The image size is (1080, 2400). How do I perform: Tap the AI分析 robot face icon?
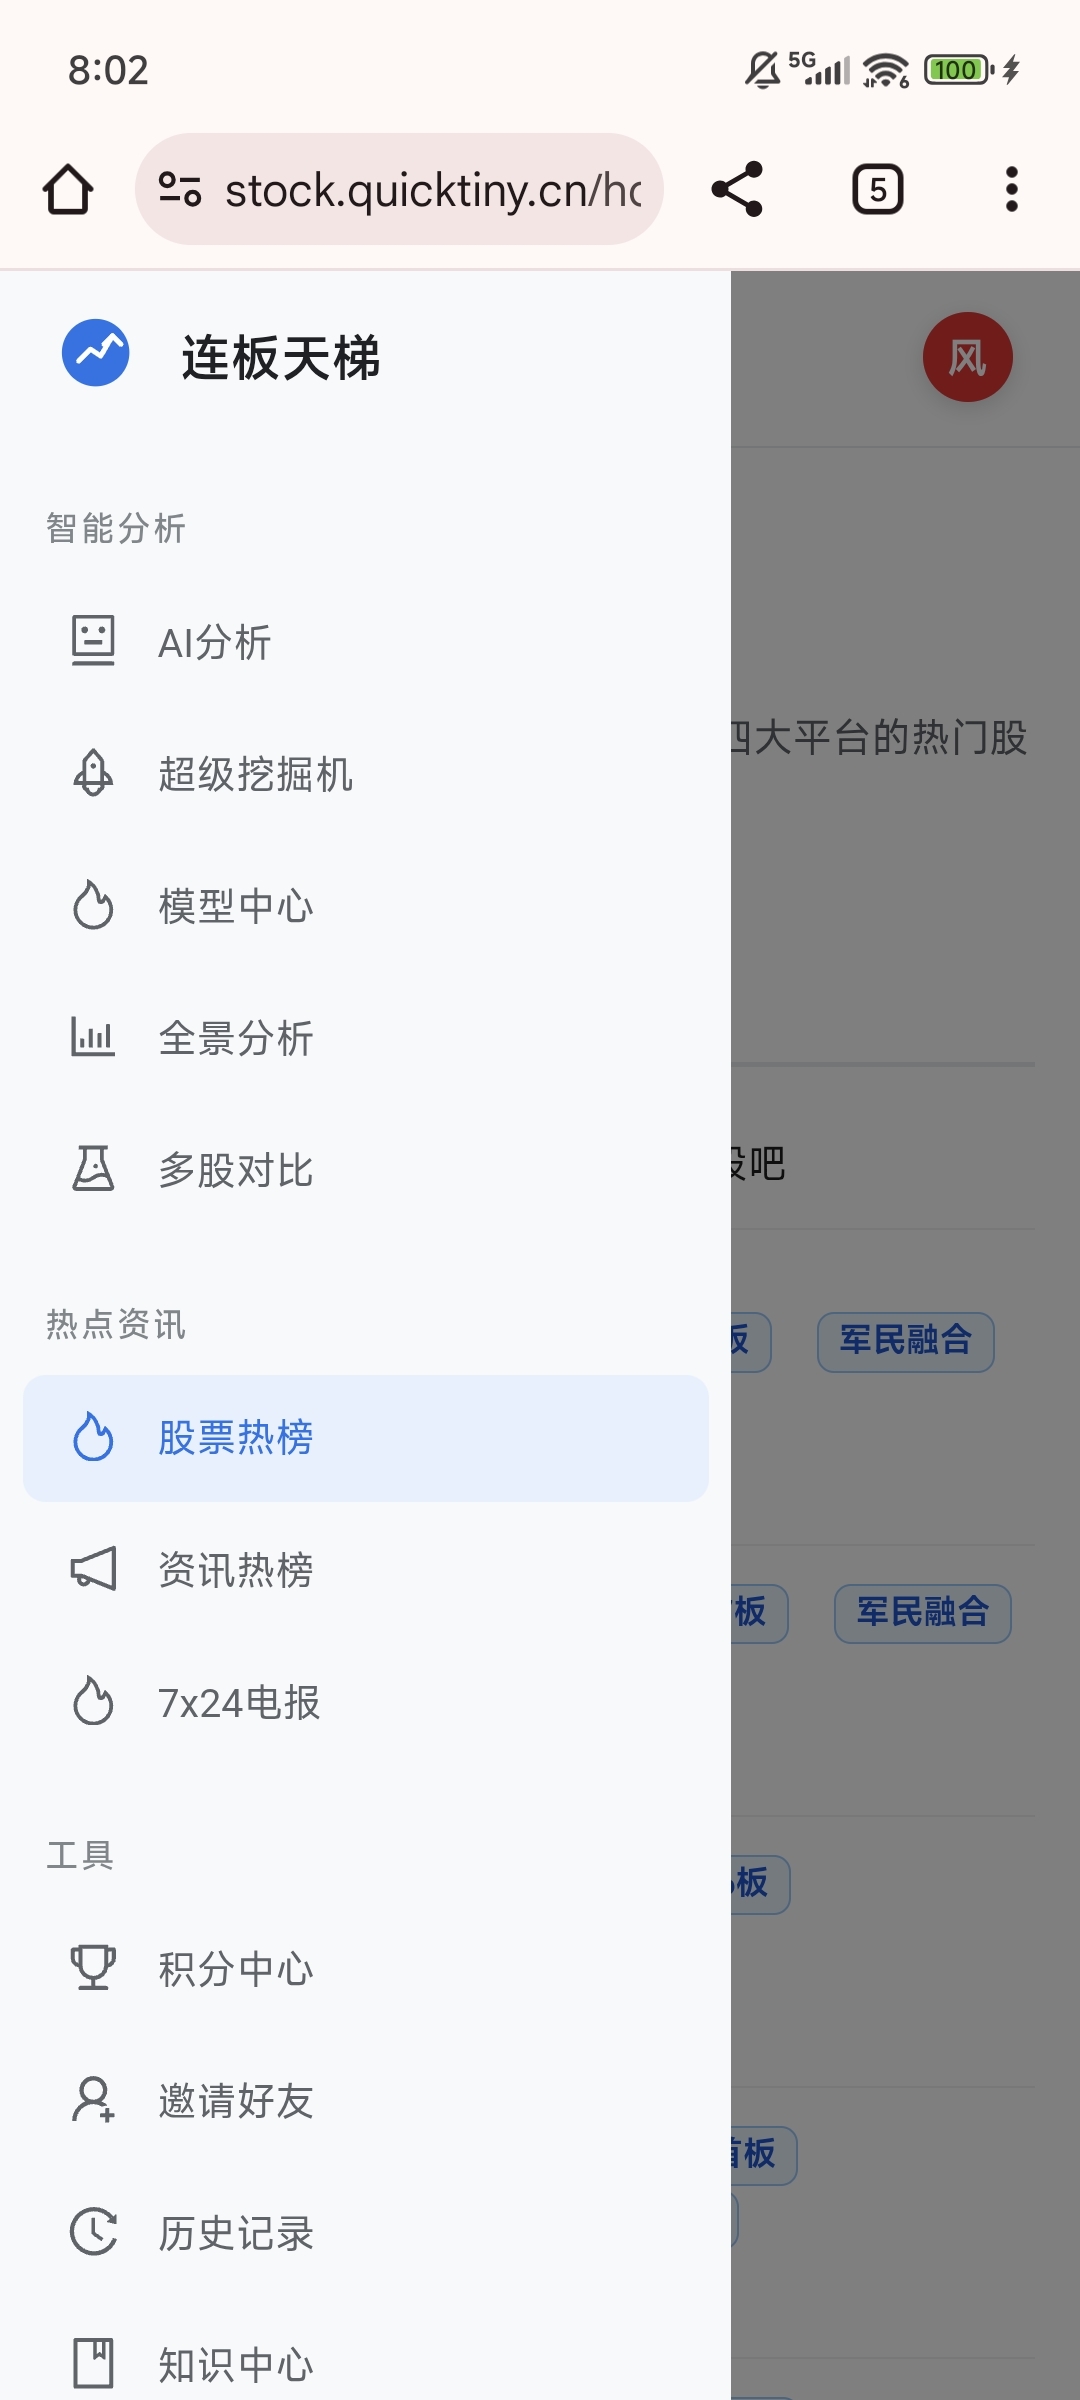pos(93,641)
